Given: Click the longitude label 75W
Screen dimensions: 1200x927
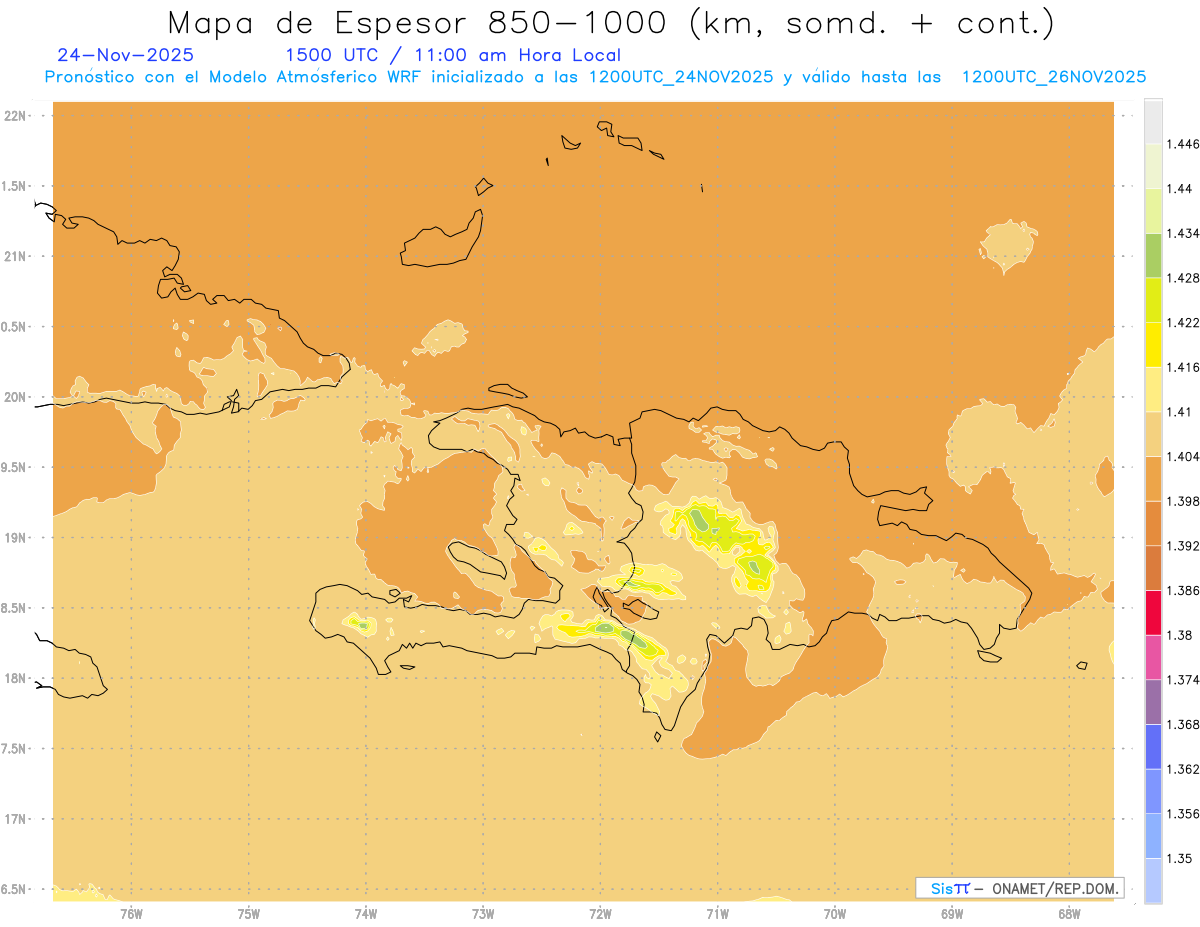Looking at the screenshot, I should tap(249, 913).
